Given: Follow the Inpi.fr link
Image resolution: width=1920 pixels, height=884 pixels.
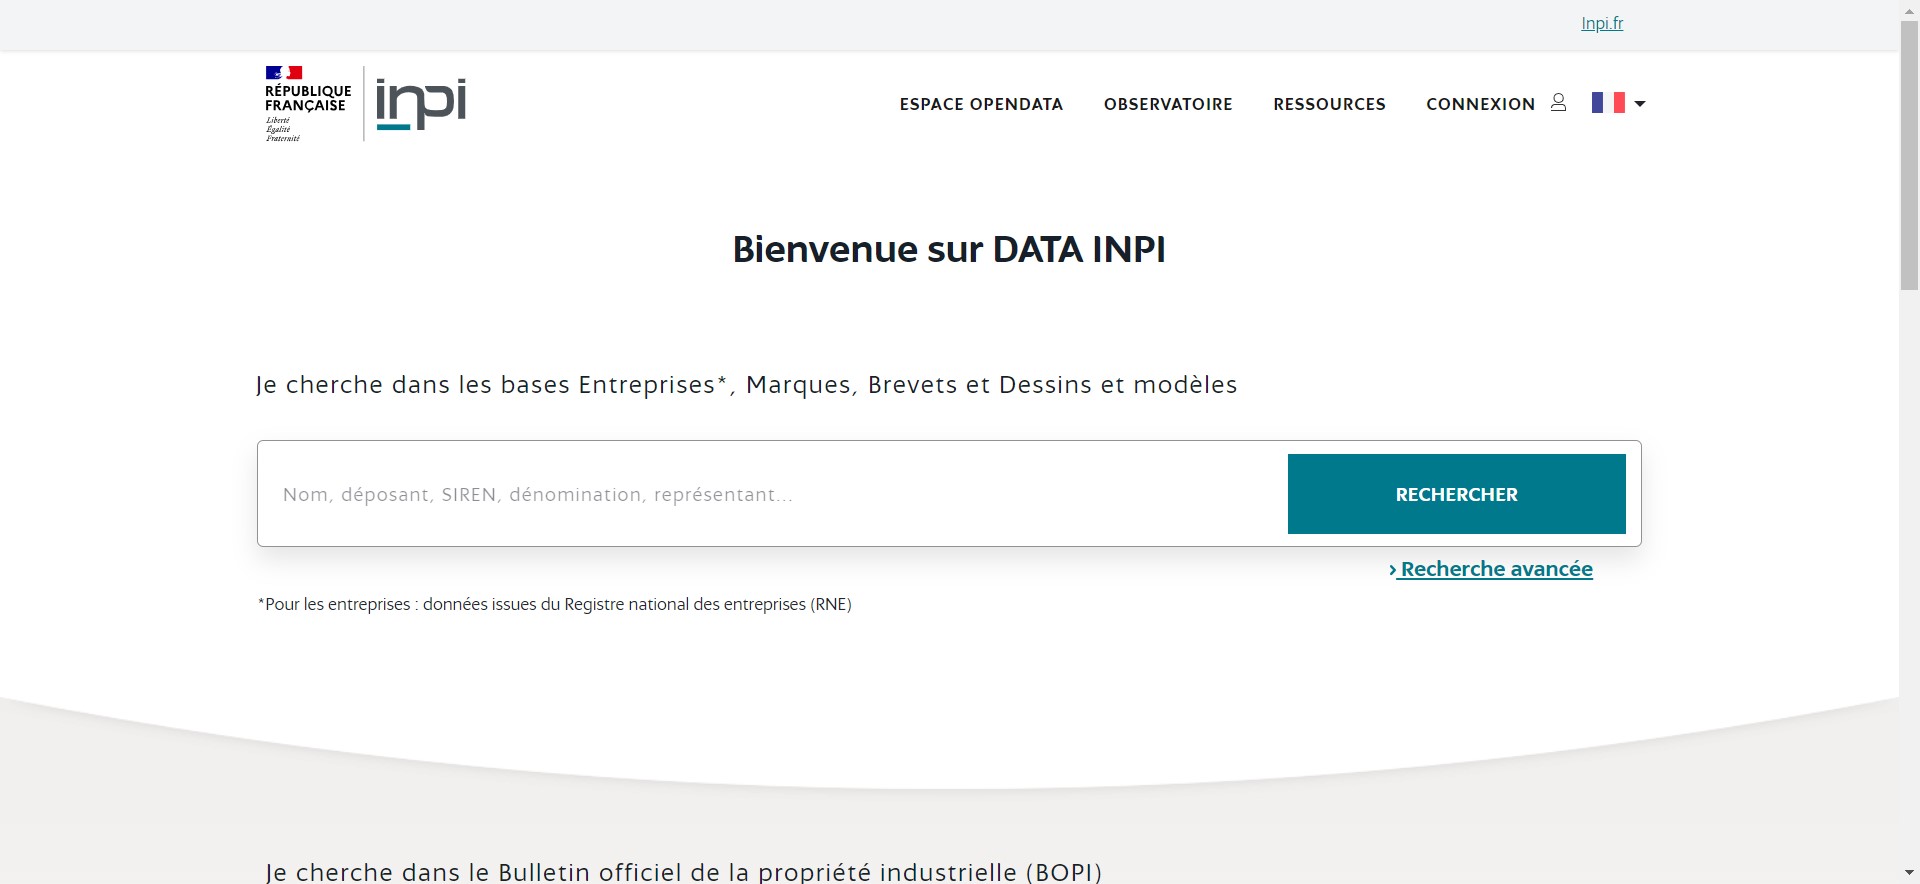Looking at the screenshot, I should [x=1602, y=23].
